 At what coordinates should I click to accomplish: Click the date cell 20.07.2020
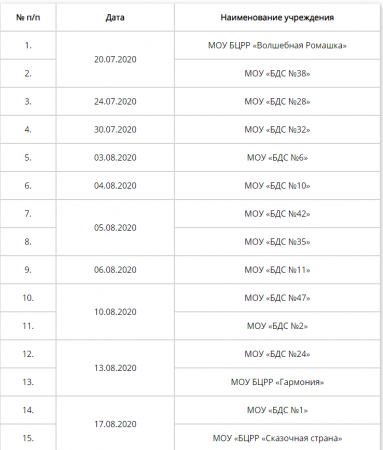tap(115, 59)
